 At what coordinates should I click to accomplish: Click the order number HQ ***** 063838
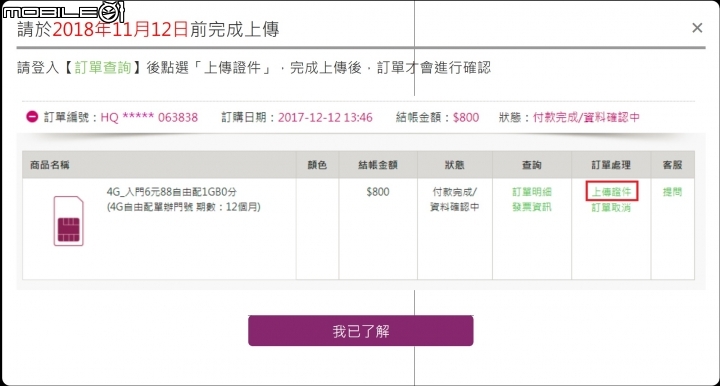pos(149,117)
